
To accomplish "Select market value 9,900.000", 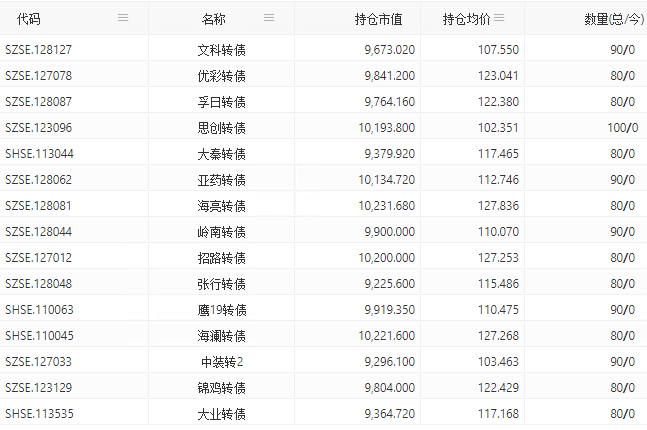I will point(390,232).
